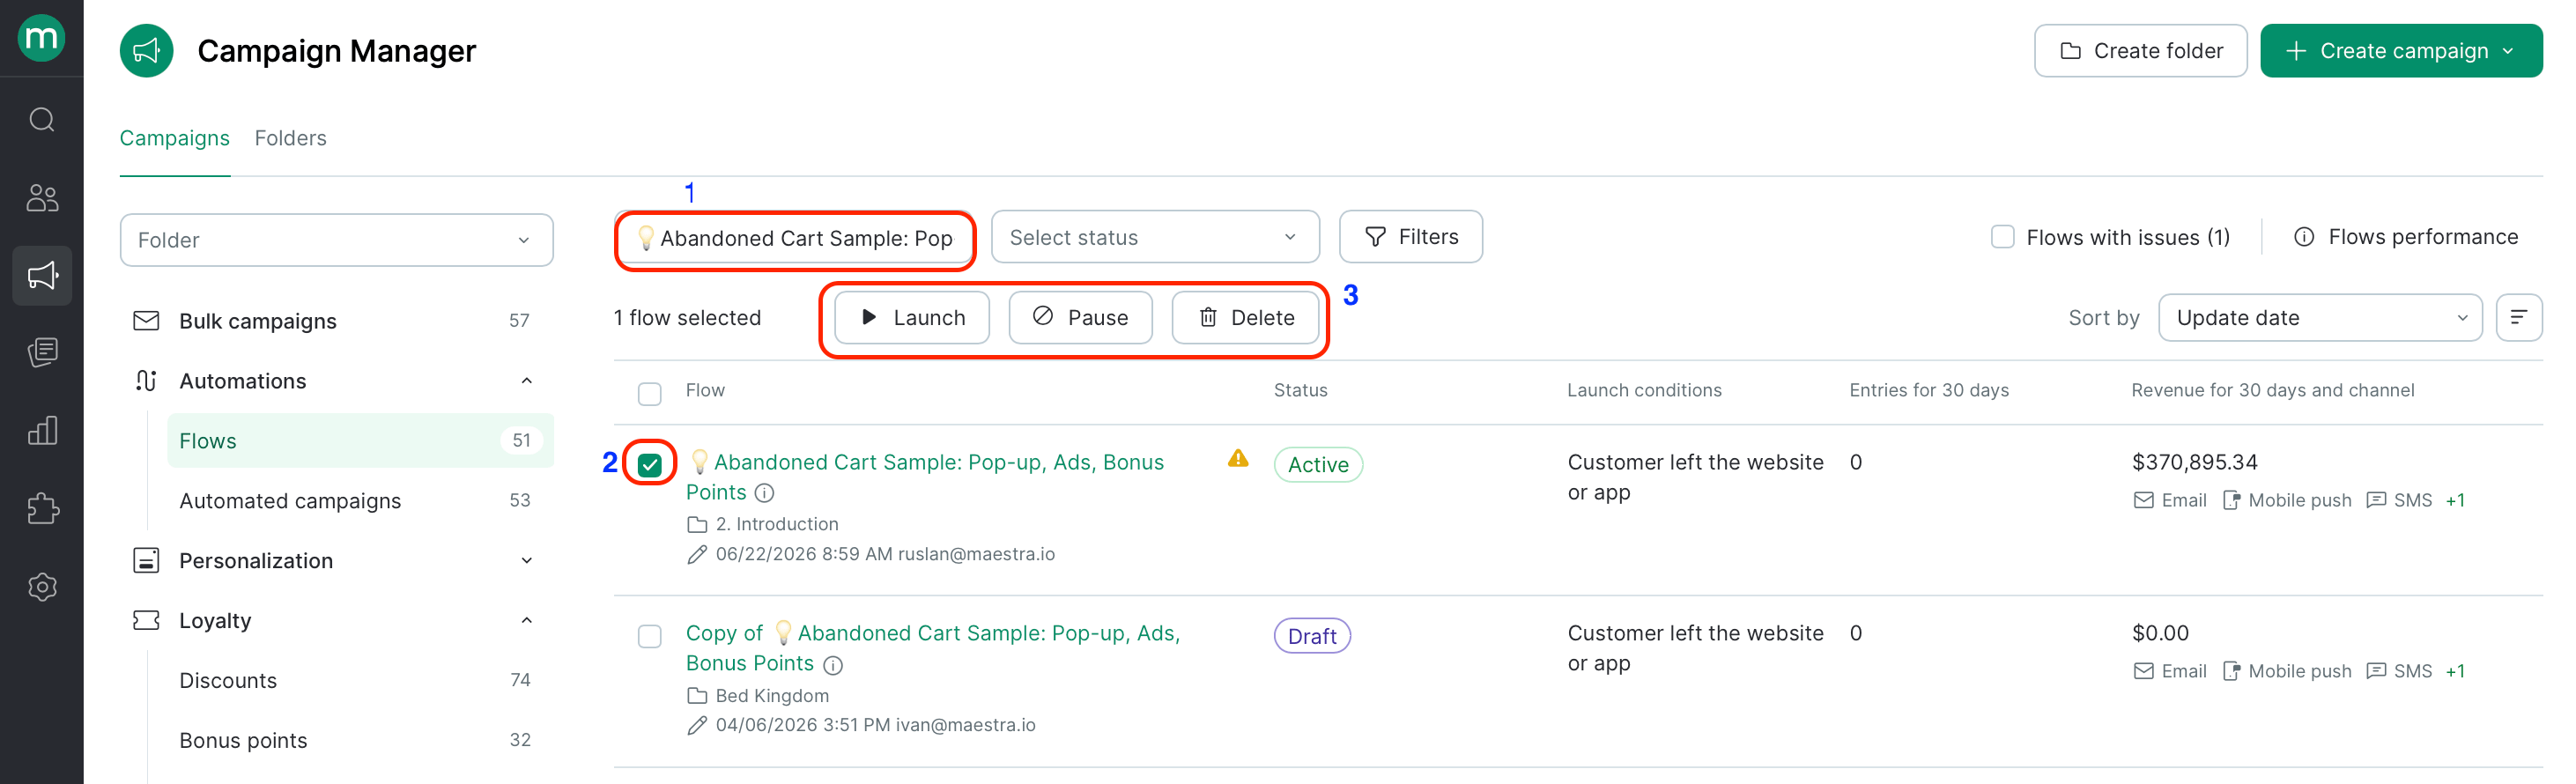
Task: Click the sort order icon button
Action: [2518, 318]
